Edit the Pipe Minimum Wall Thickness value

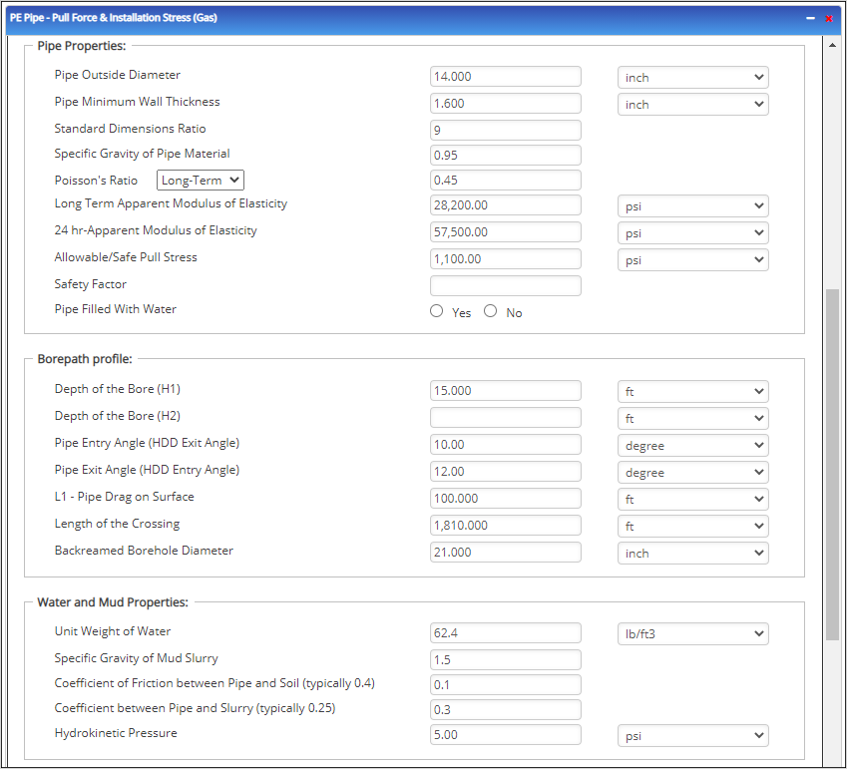505,103
